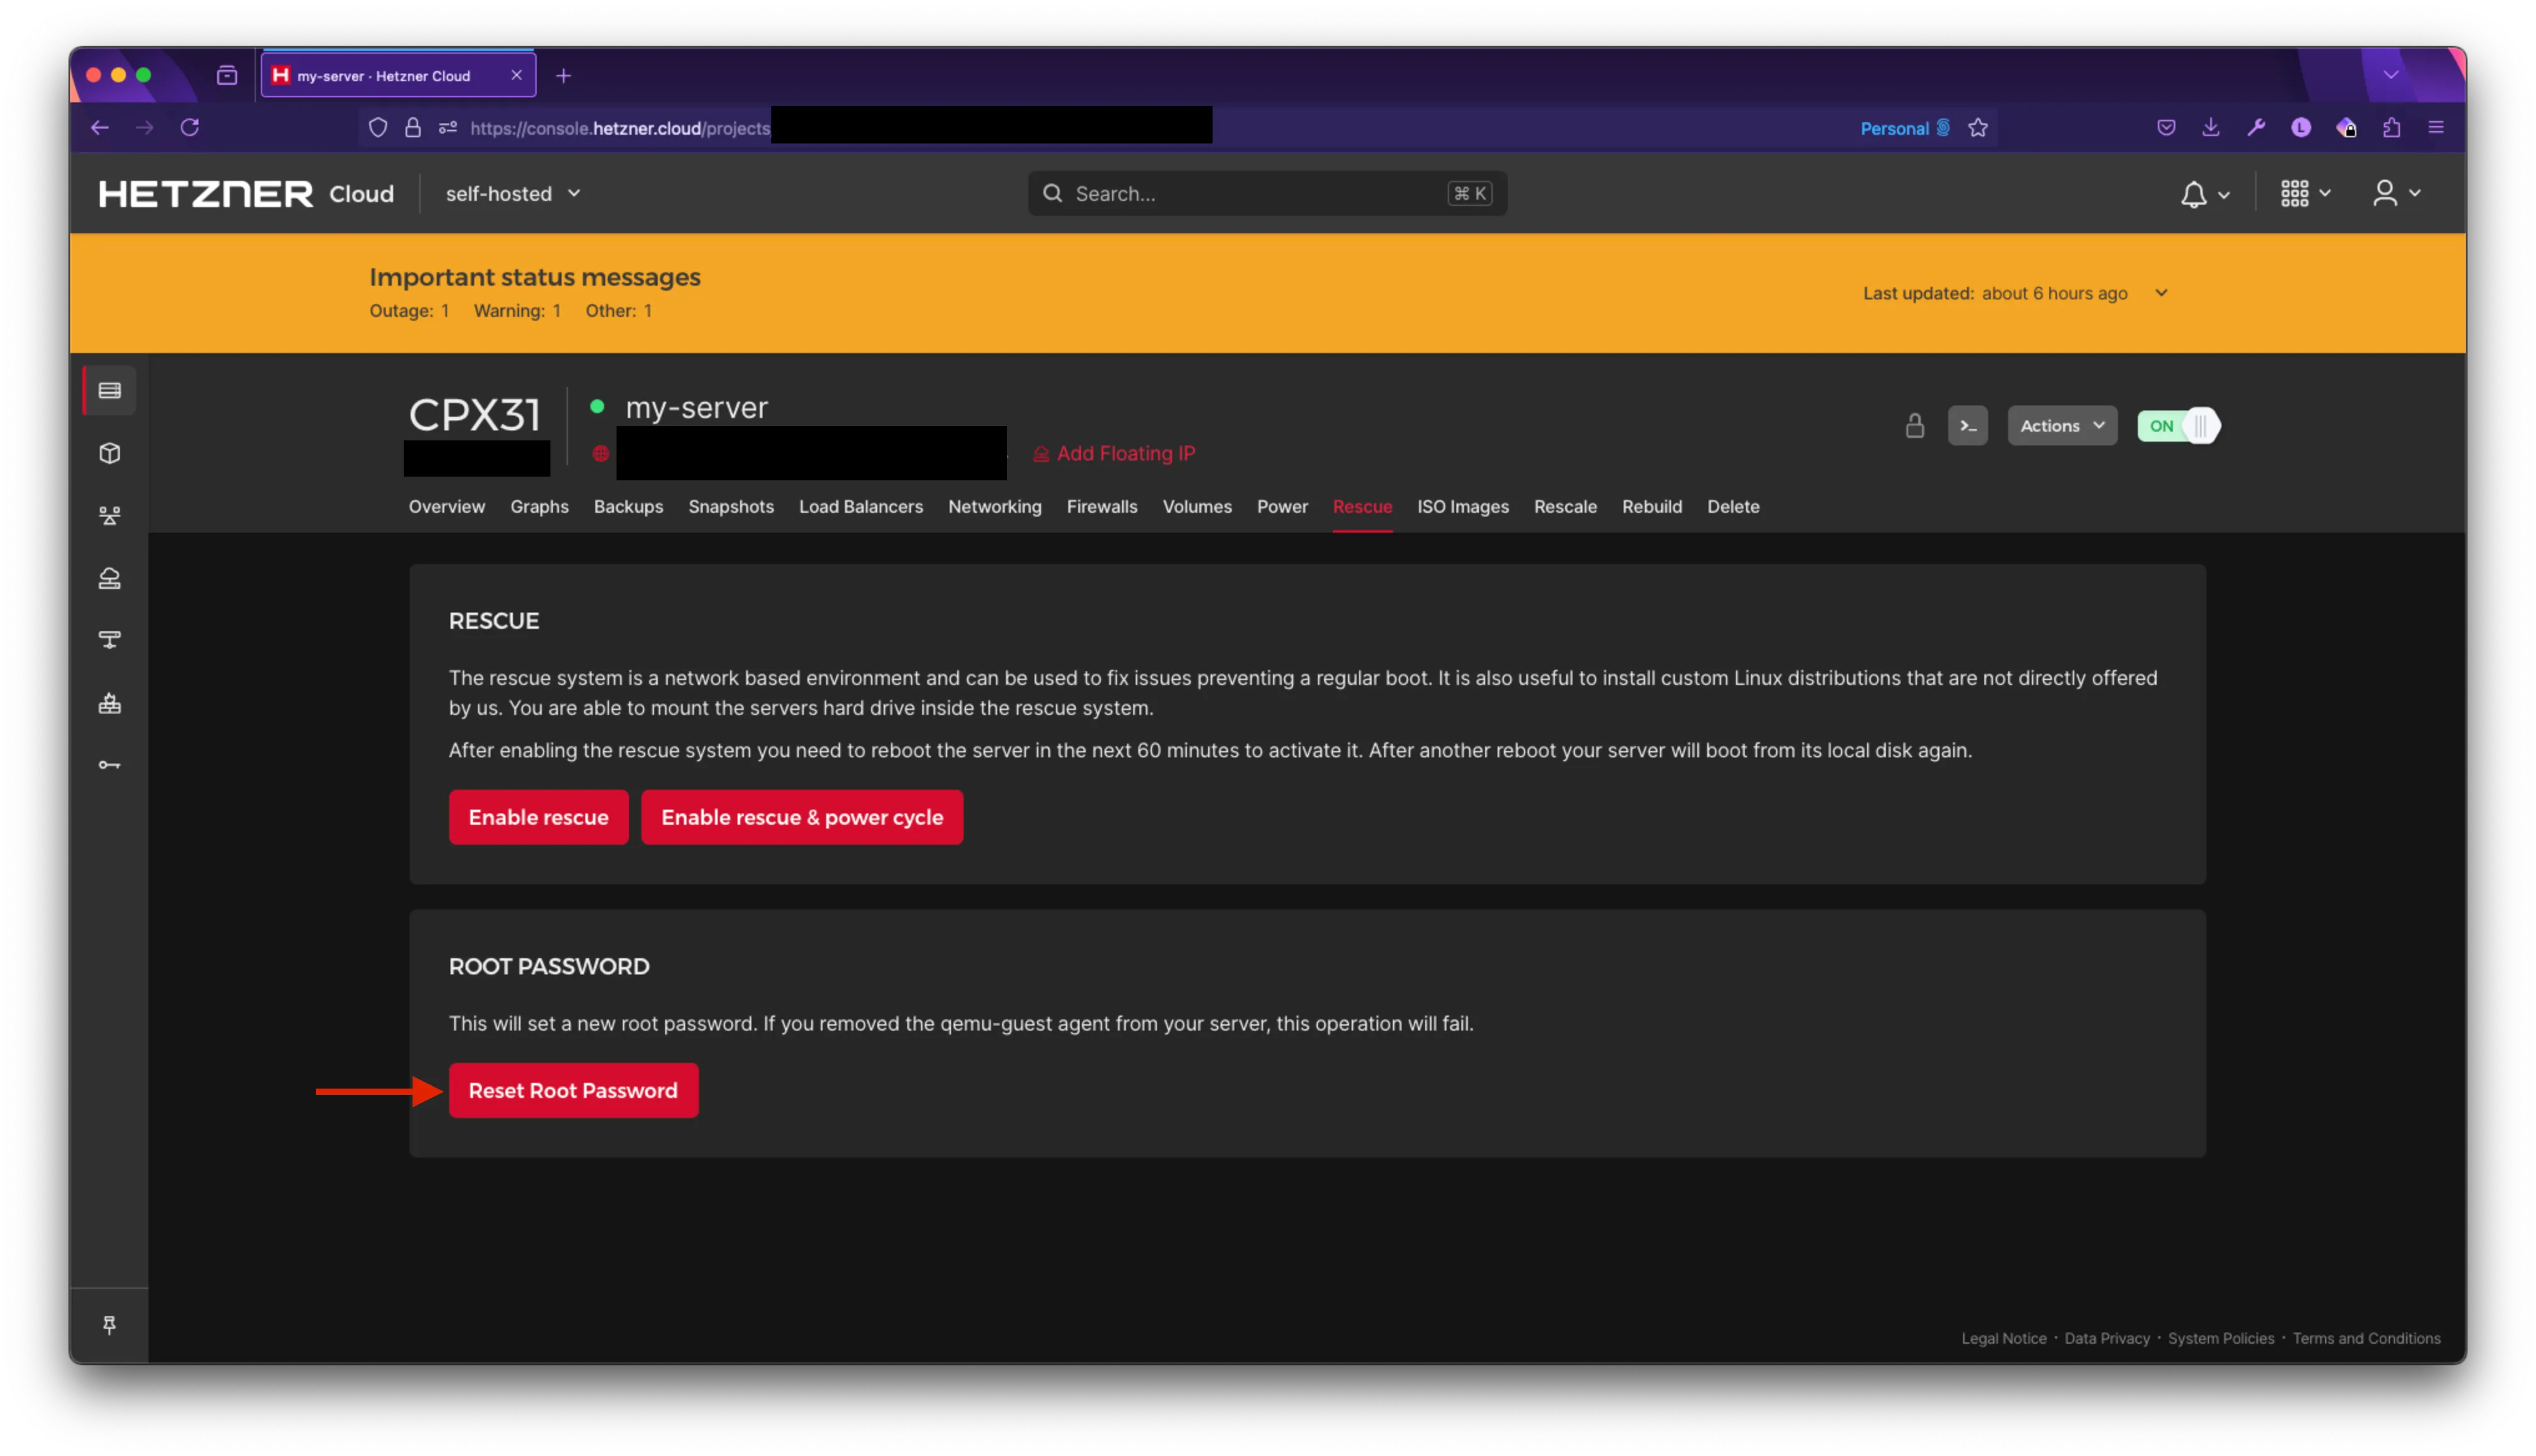2536x1456 pixels.
Task: Open Terms and Conditions footer link
Action: [x=2366, y=1338]
